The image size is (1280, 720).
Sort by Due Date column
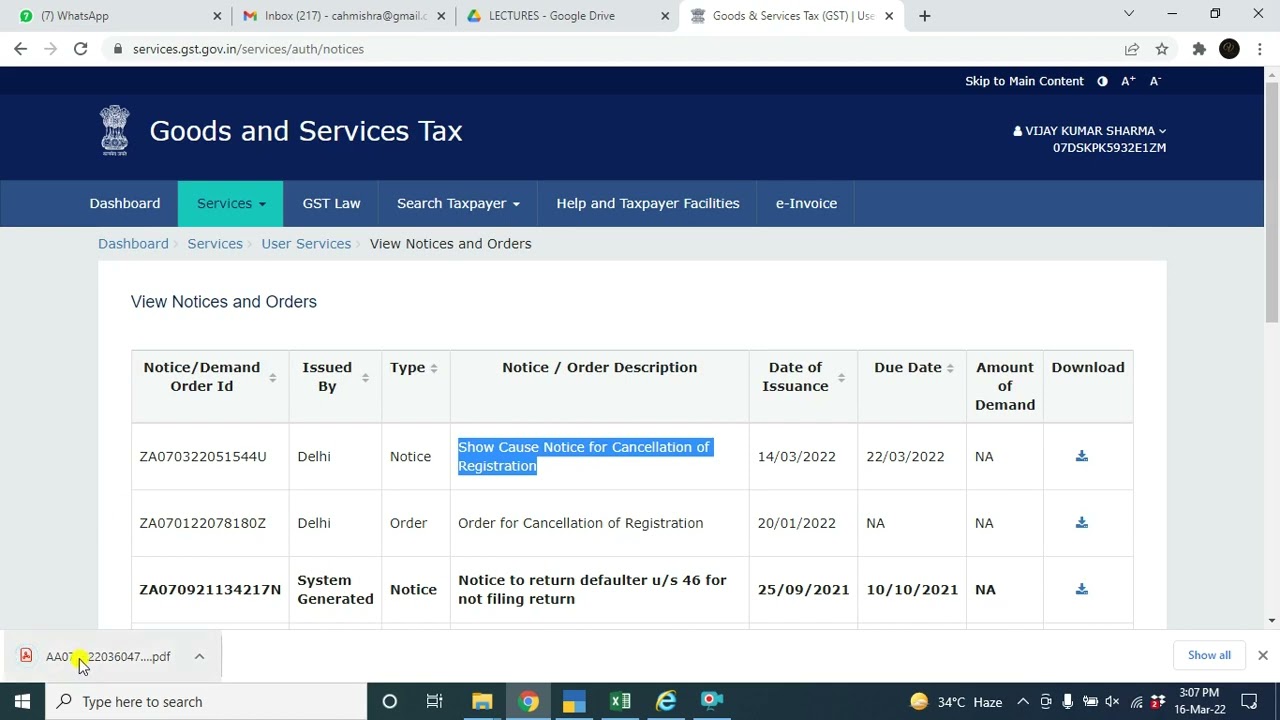[x=950, y=368]
